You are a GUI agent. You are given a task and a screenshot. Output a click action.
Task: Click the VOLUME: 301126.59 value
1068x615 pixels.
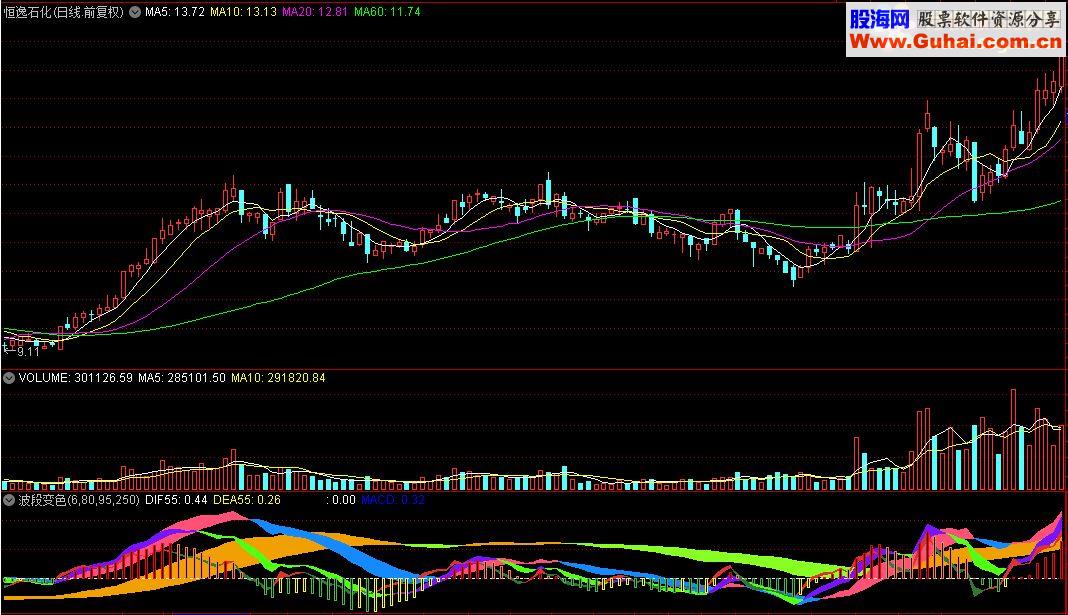(x=76, y=377)
